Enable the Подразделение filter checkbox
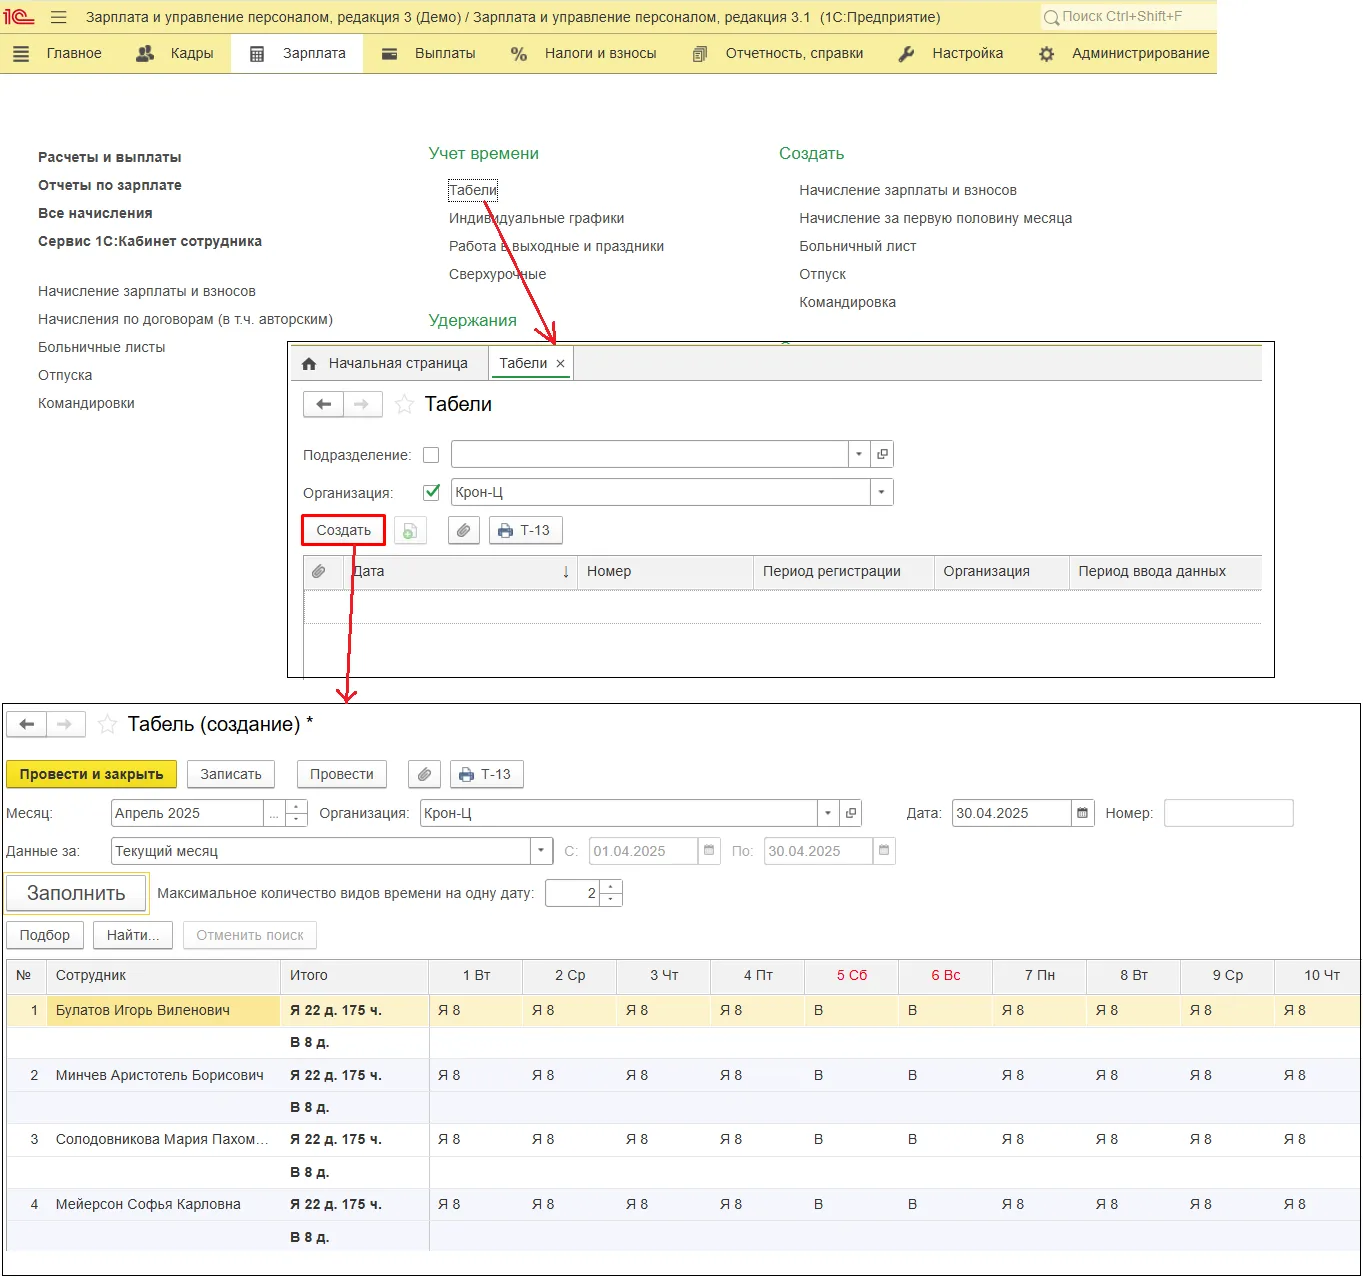The height and width of the screenshot is (1280, 1363). pyautogui.click(x=431, y=455)
